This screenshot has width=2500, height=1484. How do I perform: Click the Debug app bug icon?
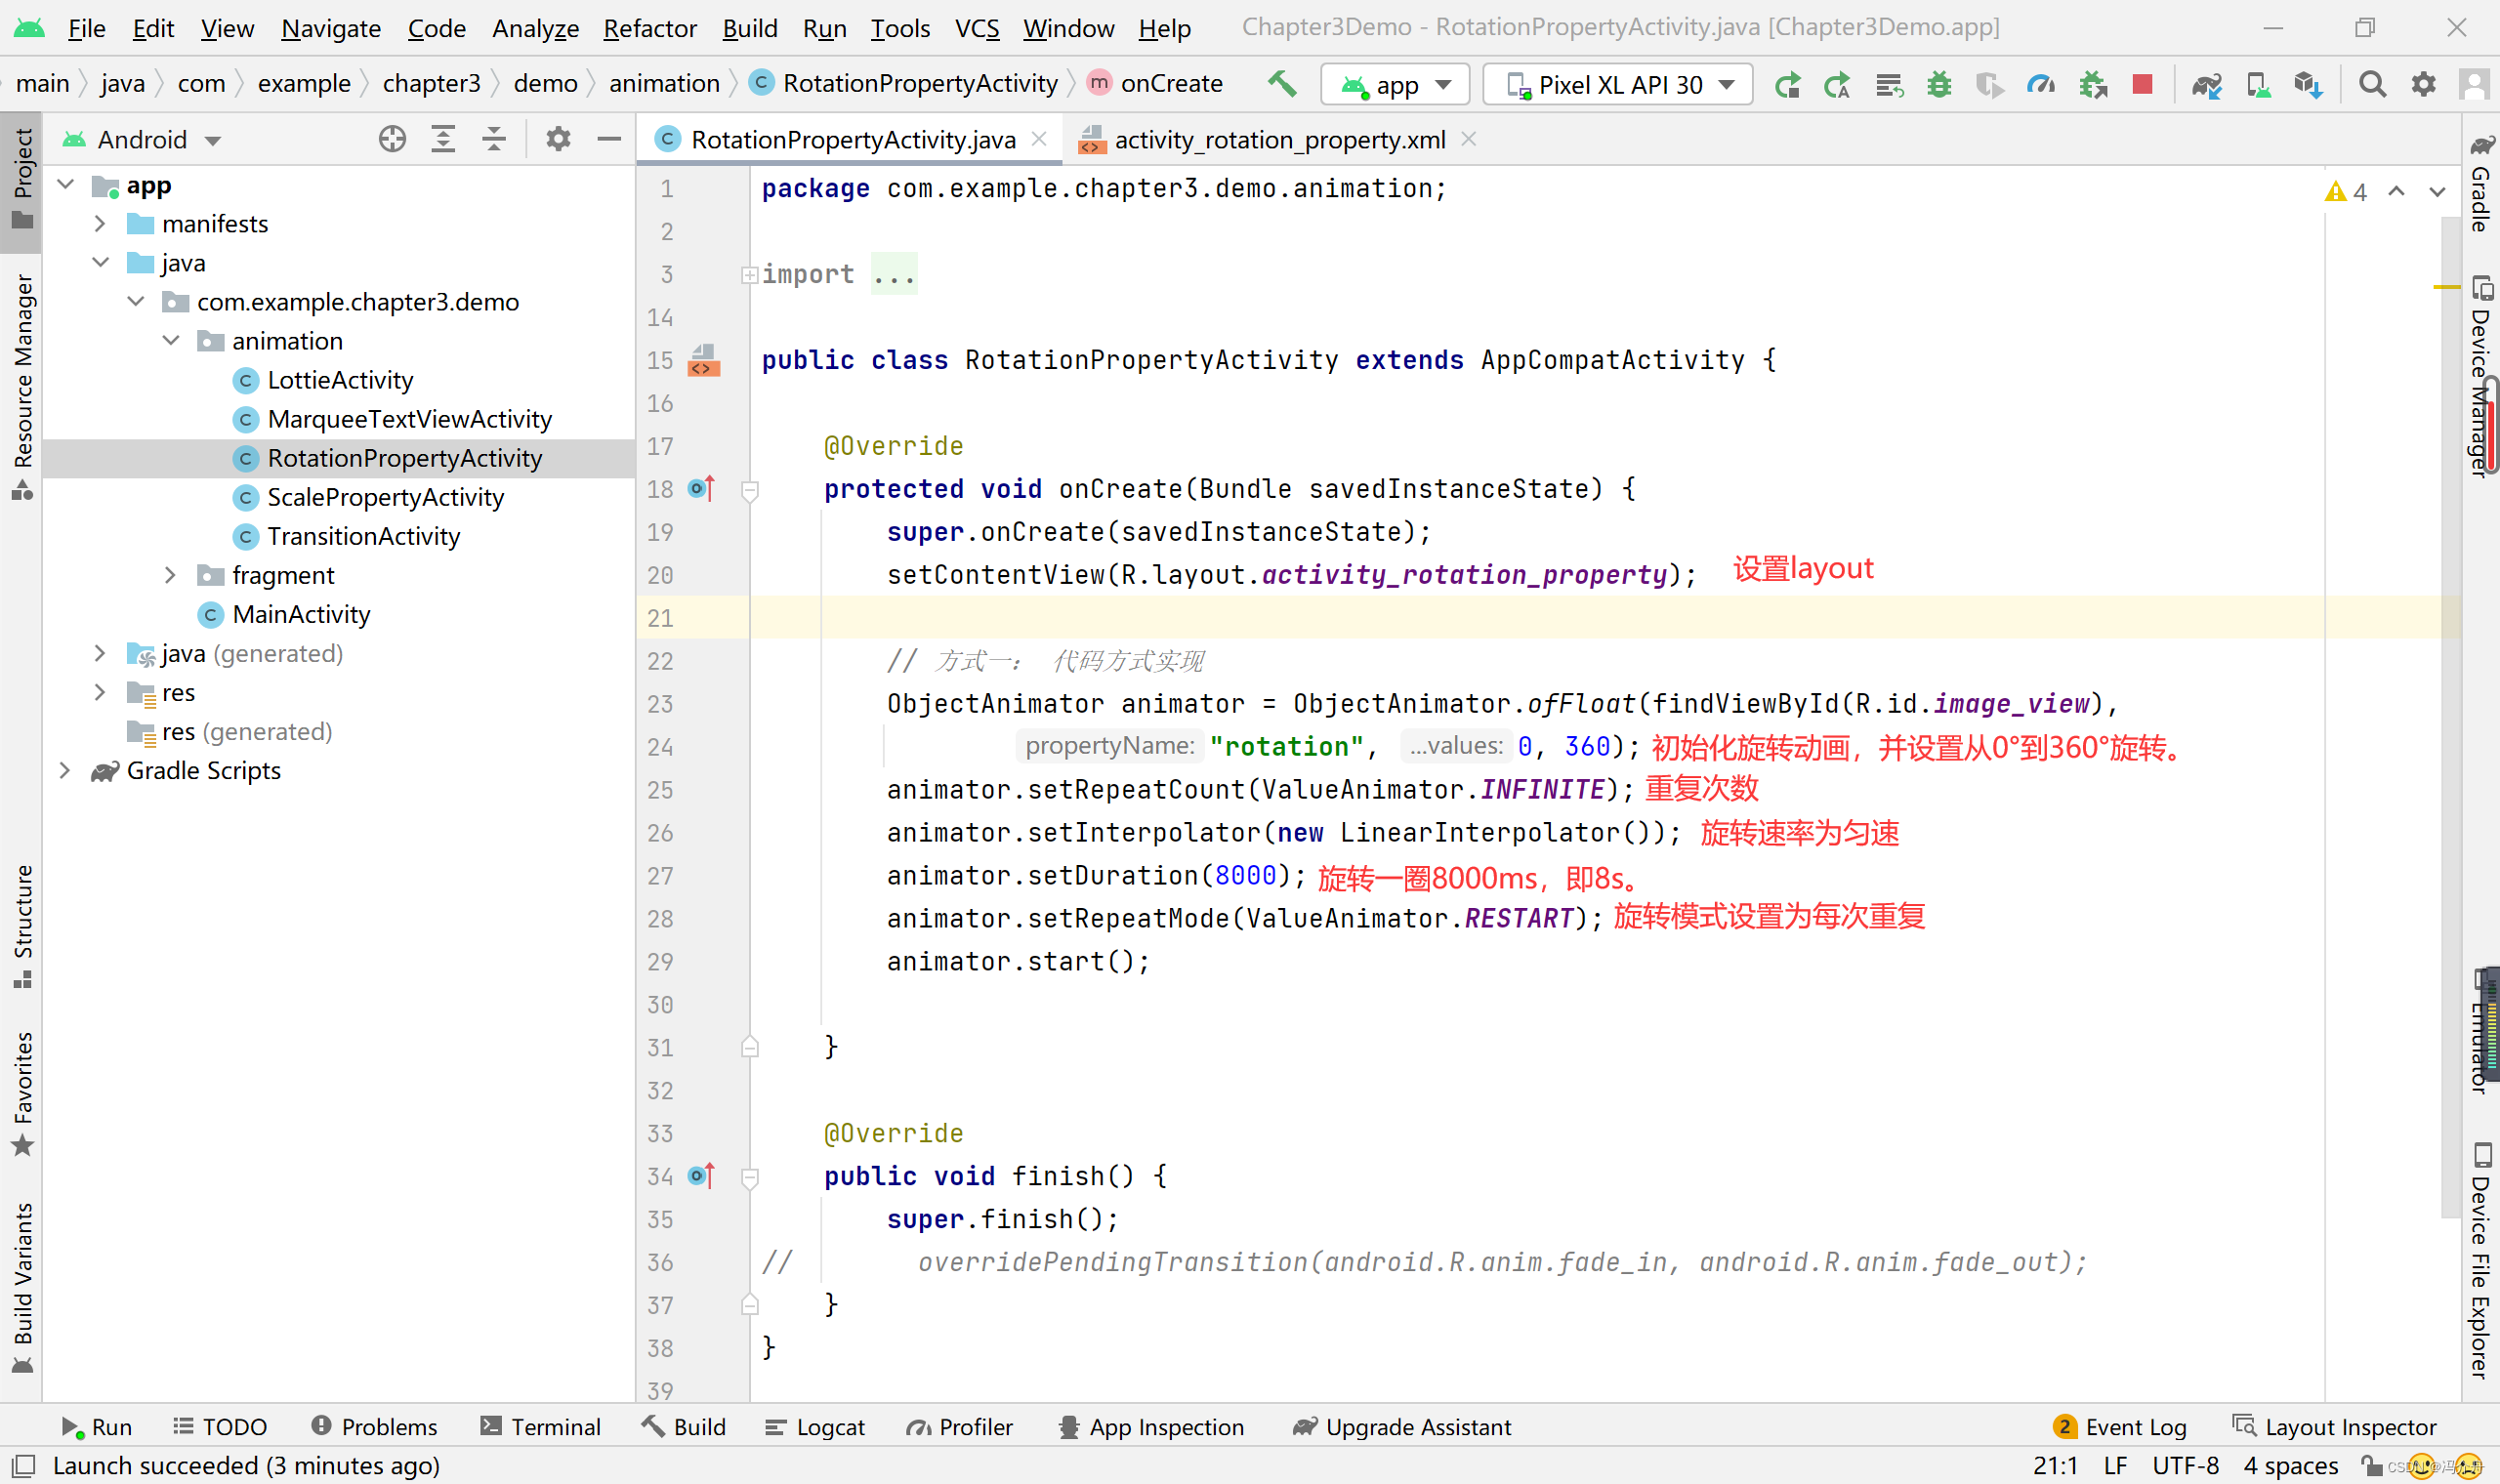coord(1939,85)
